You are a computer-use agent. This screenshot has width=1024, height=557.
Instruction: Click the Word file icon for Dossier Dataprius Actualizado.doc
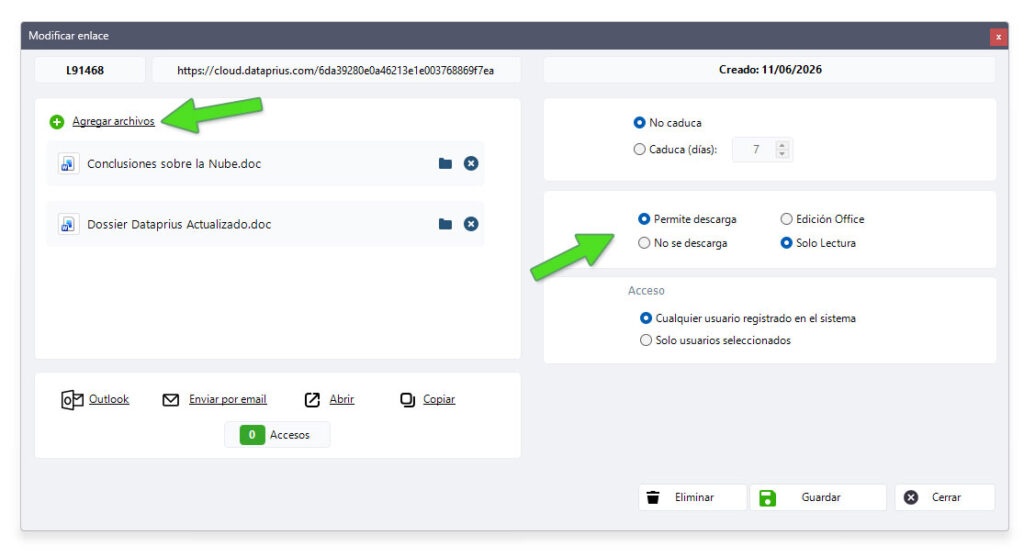[68, 225]
